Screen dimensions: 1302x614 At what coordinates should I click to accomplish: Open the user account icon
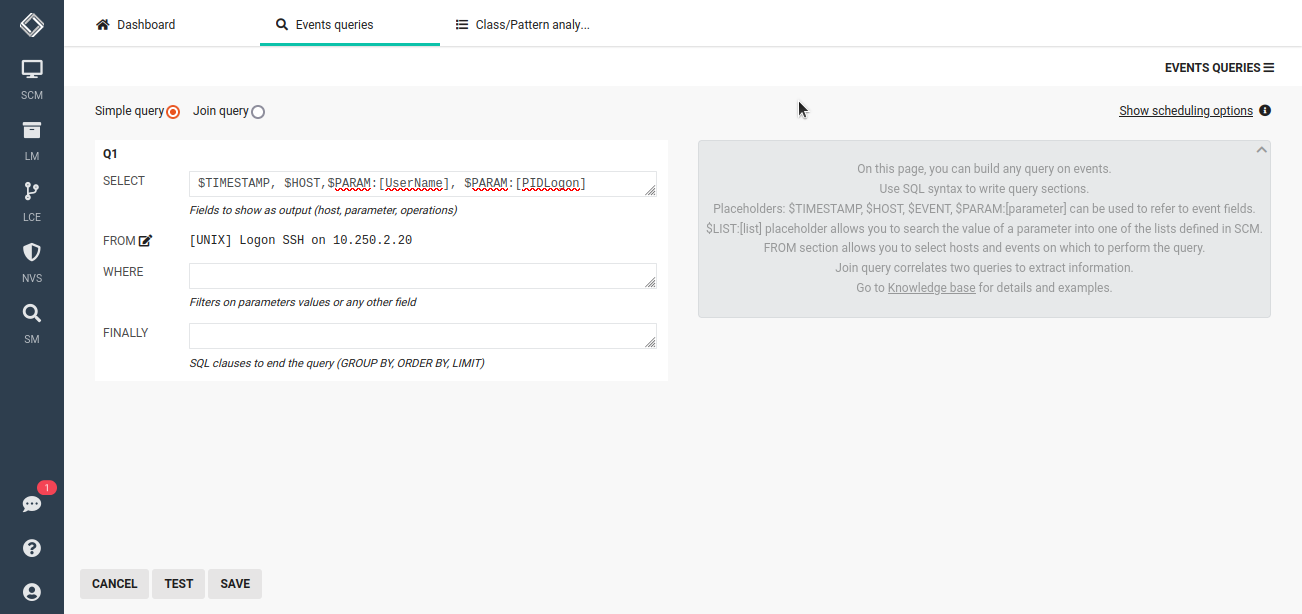31,590
